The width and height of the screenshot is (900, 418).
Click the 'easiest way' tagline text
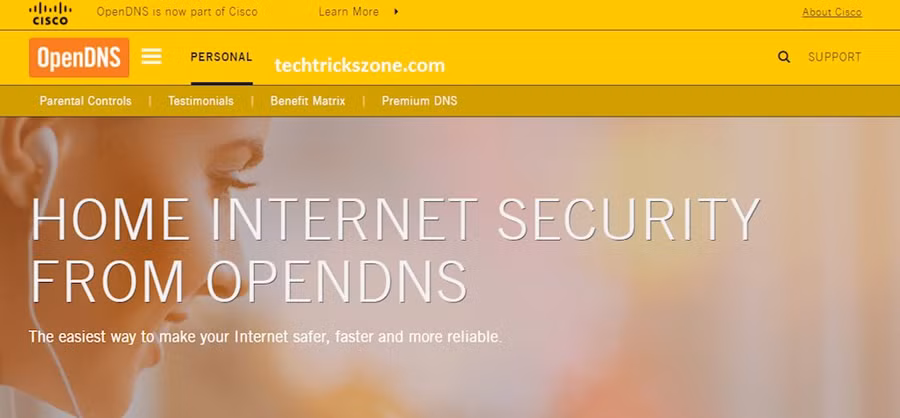point(265,336)
